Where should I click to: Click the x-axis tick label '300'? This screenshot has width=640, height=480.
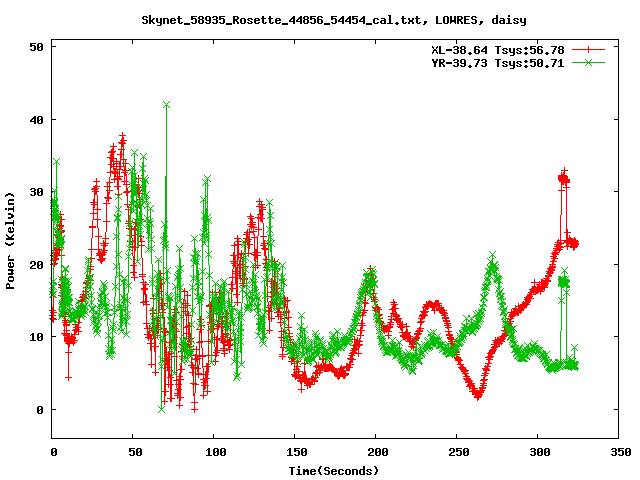(x=540, y=452)
